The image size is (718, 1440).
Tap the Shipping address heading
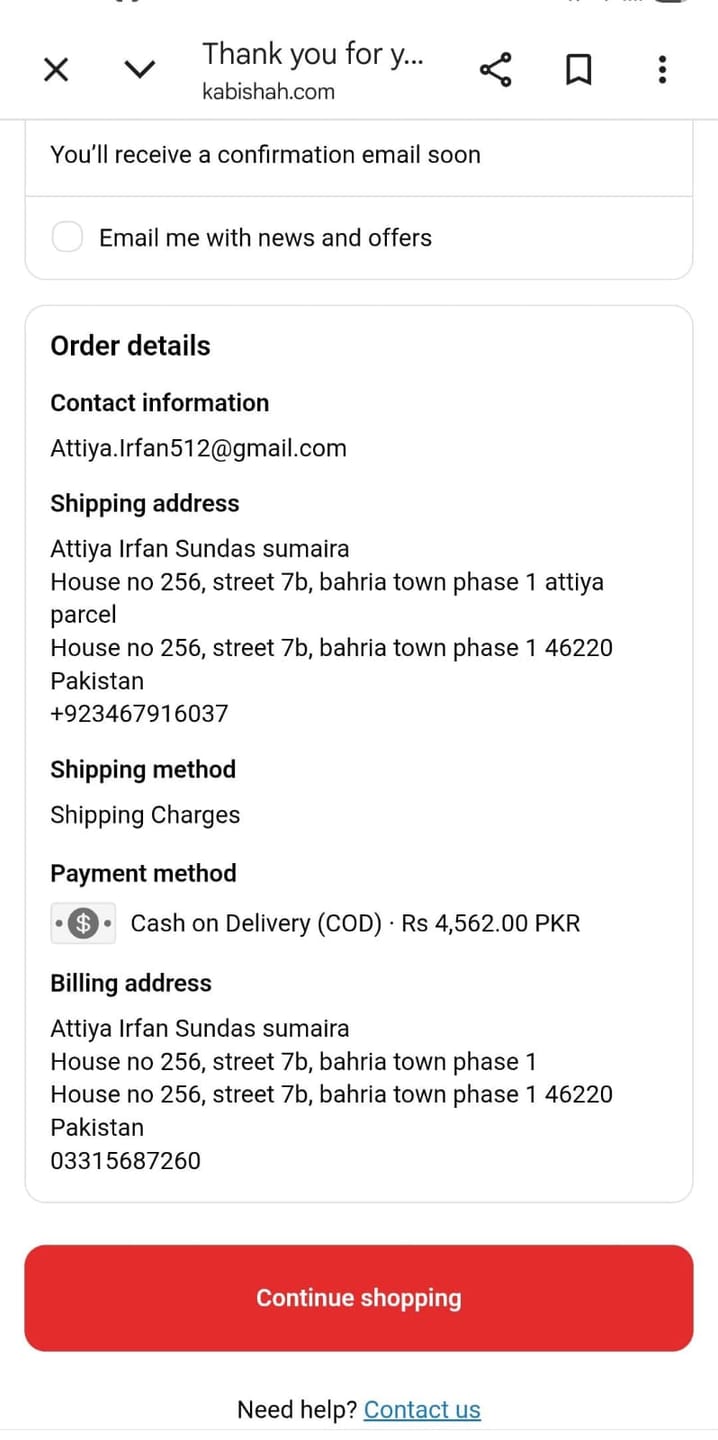tap(145, 503)
